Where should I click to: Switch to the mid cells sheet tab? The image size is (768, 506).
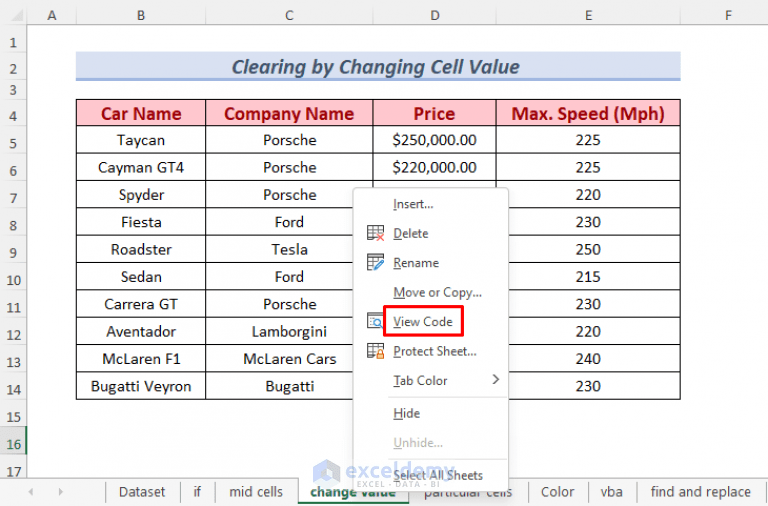coord(256,492)
